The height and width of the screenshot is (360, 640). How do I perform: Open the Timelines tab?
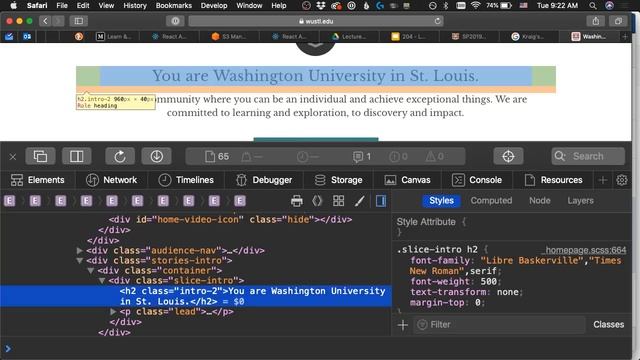click(186, 180)
